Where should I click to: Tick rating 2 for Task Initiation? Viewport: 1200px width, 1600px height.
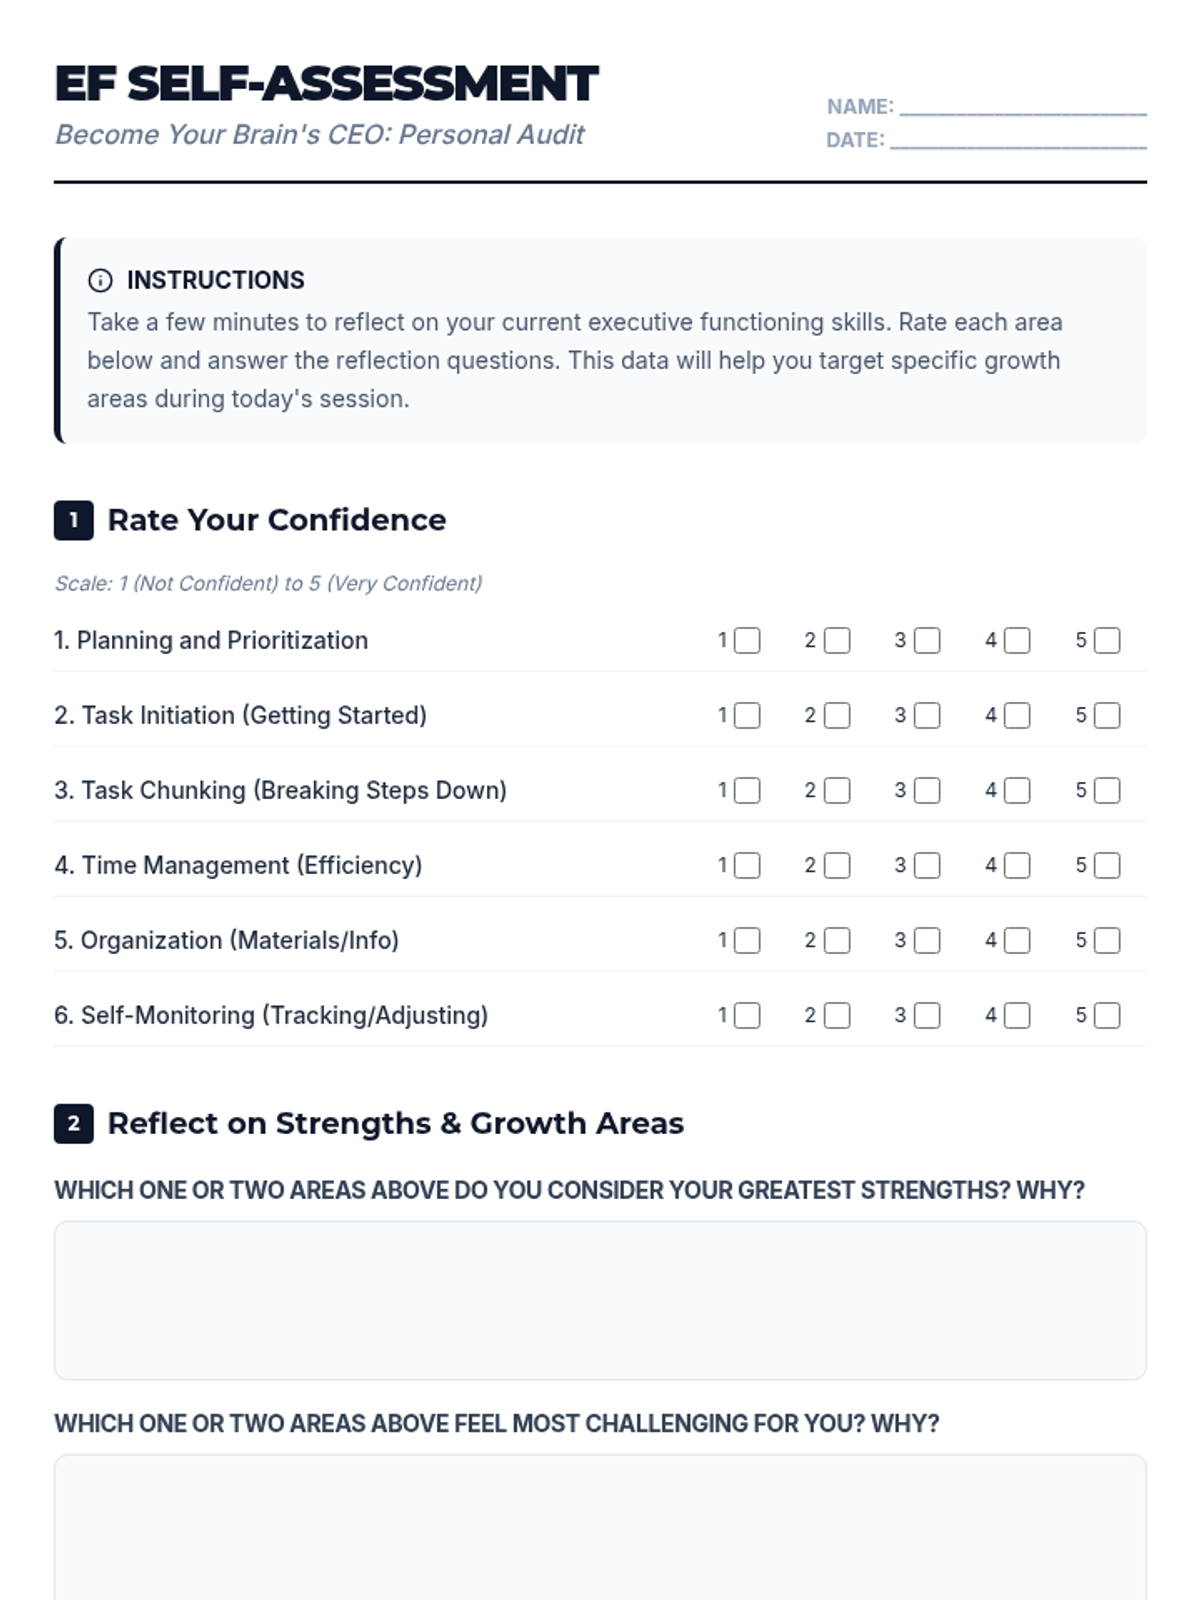837,715
